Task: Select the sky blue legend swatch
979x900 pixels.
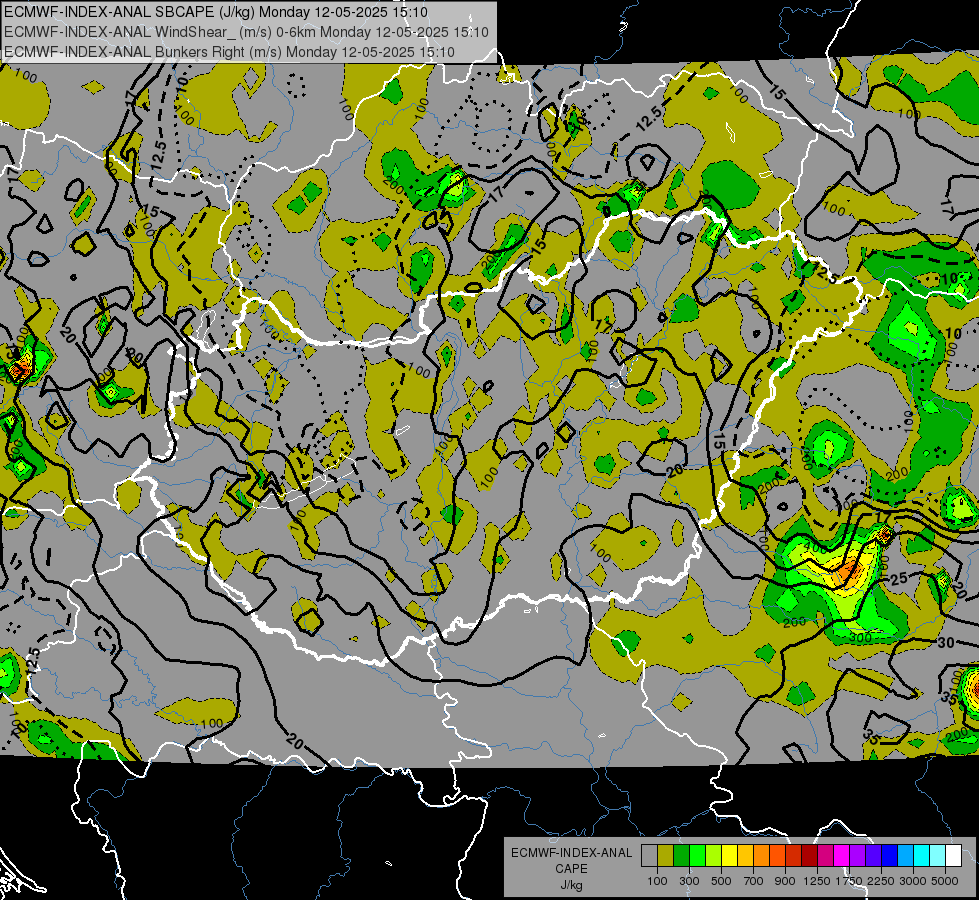Action: [x=905, y=856]
